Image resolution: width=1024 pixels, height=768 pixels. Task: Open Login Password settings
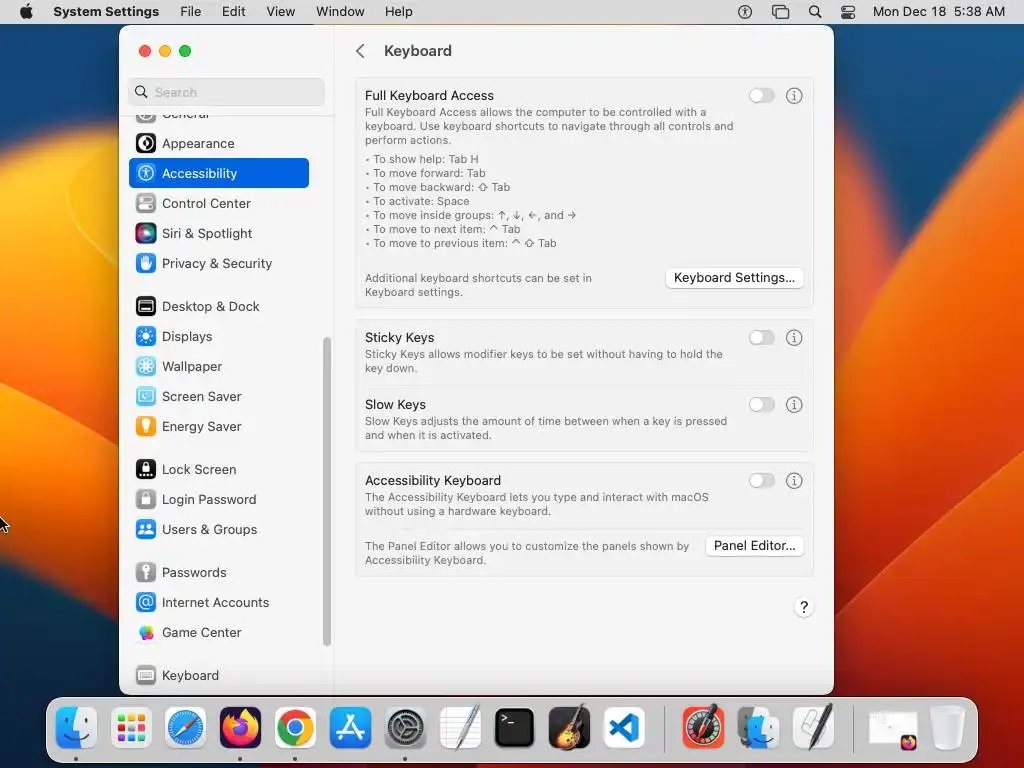(x=219, y=500)
